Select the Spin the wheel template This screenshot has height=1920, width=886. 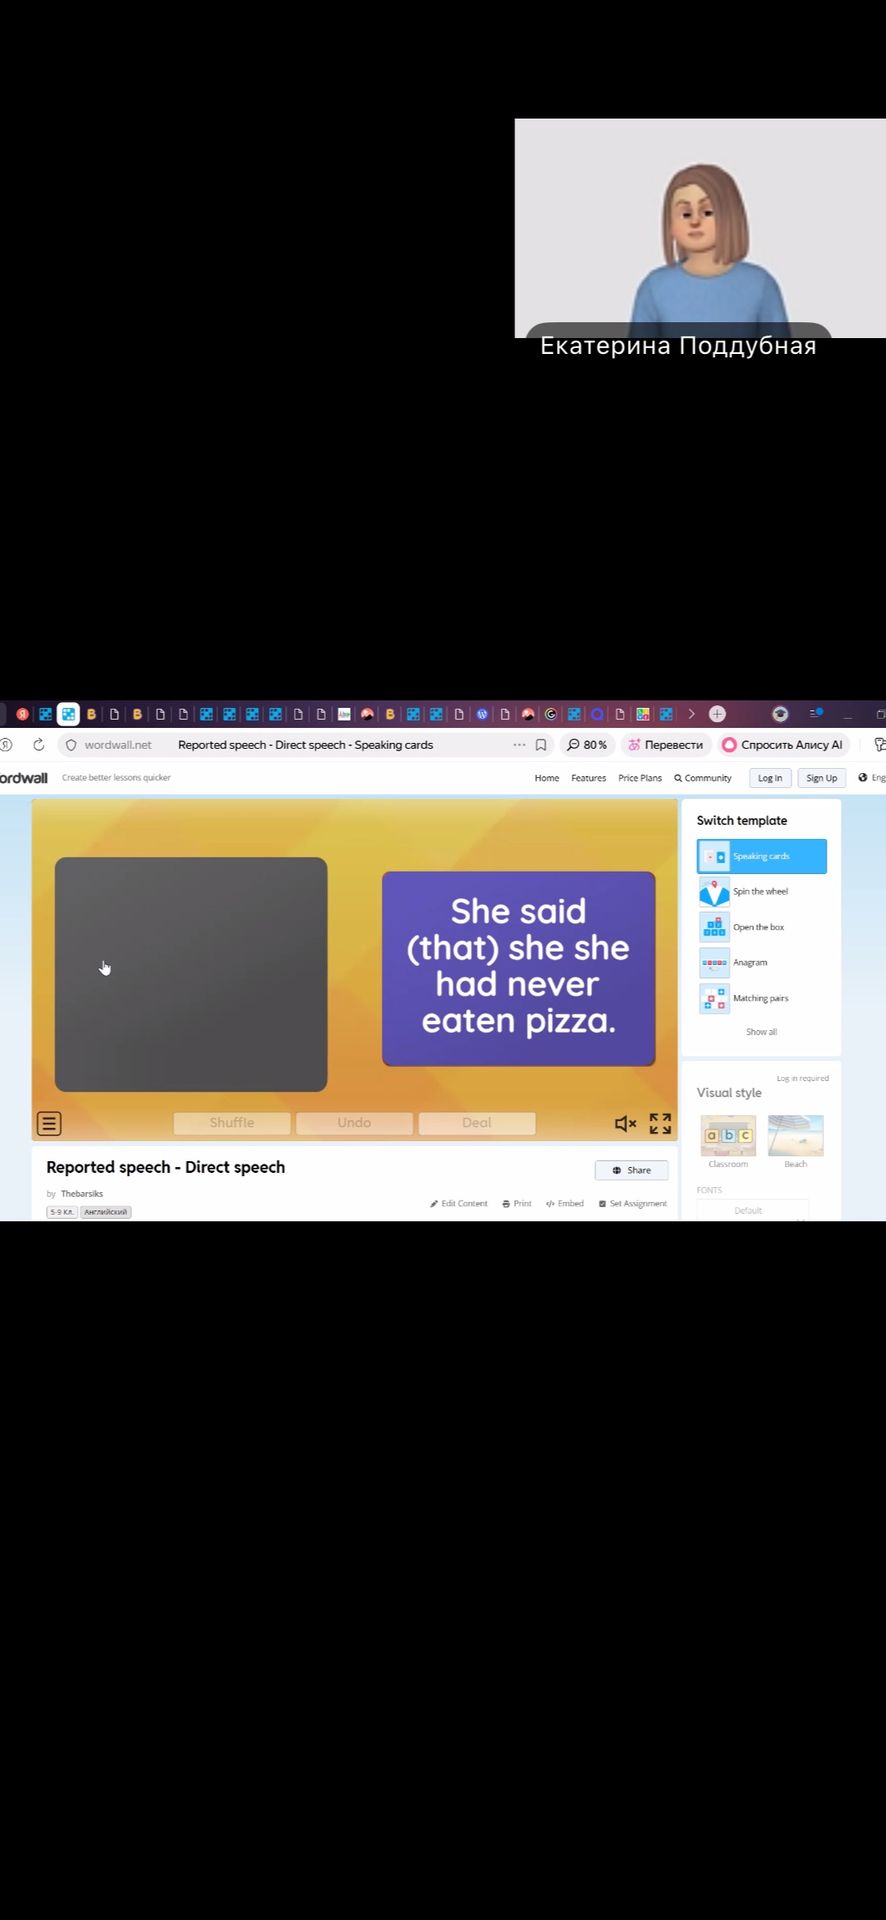tap(761, 891)
